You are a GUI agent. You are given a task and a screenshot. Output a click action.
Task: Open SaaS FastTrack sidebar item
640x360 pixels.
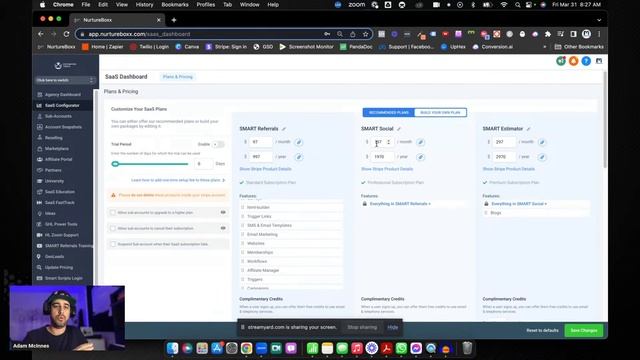click(x=60, y=202)
